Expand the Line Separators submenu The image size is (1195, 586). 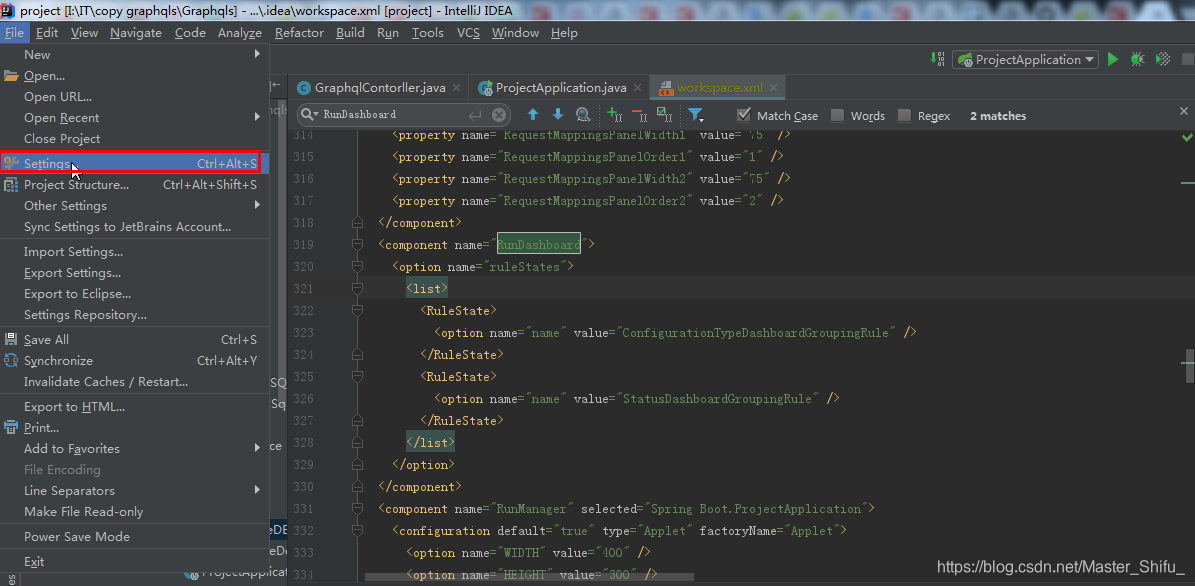coord(134,491)
